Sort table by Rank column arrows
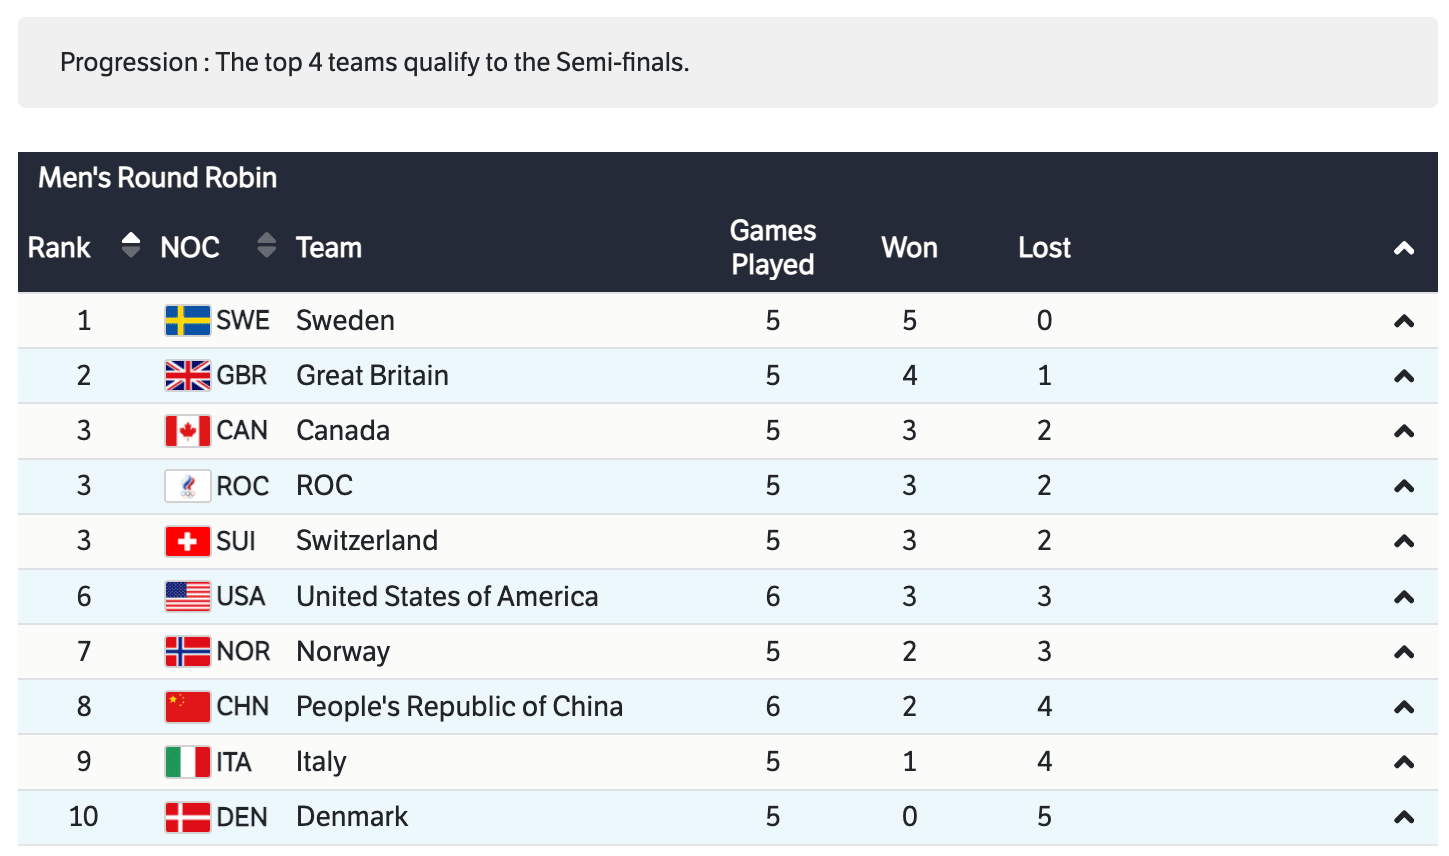Screen dimensions: 1449x856 pyautogui.click(x=131, y=246)
